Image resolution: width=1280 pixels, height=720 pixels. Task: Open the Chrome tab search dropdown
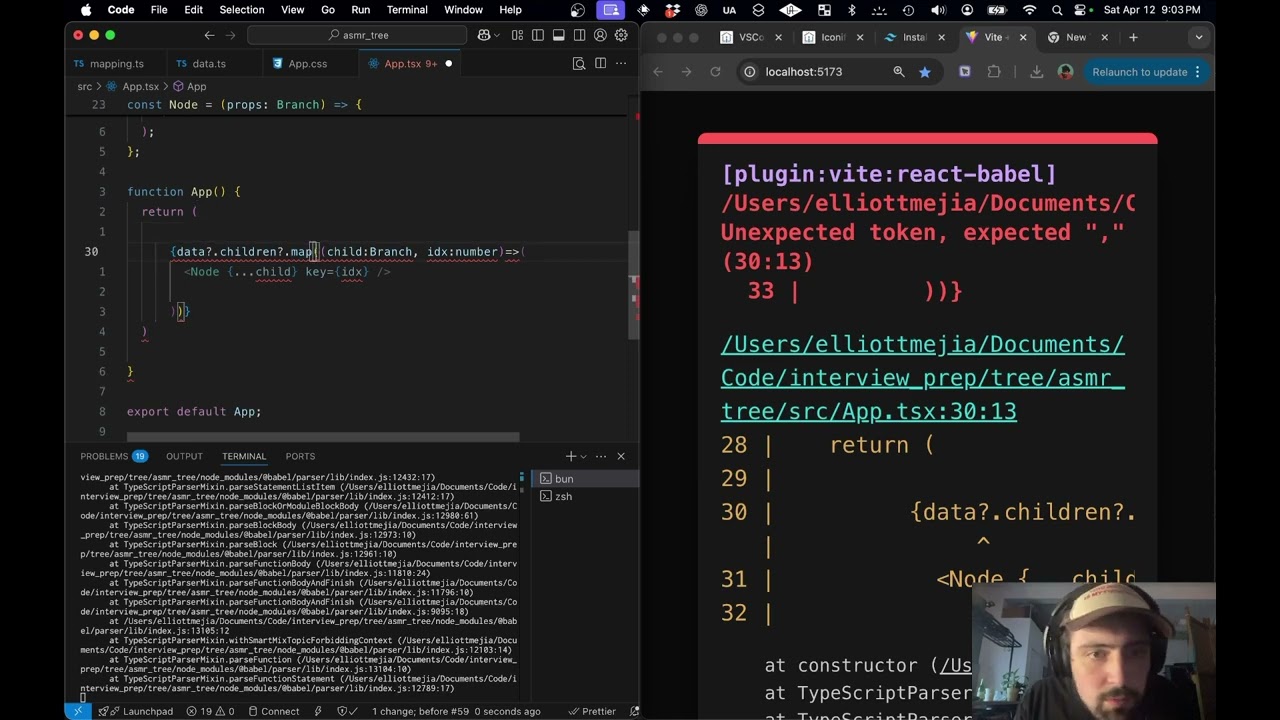(1198, 37)
